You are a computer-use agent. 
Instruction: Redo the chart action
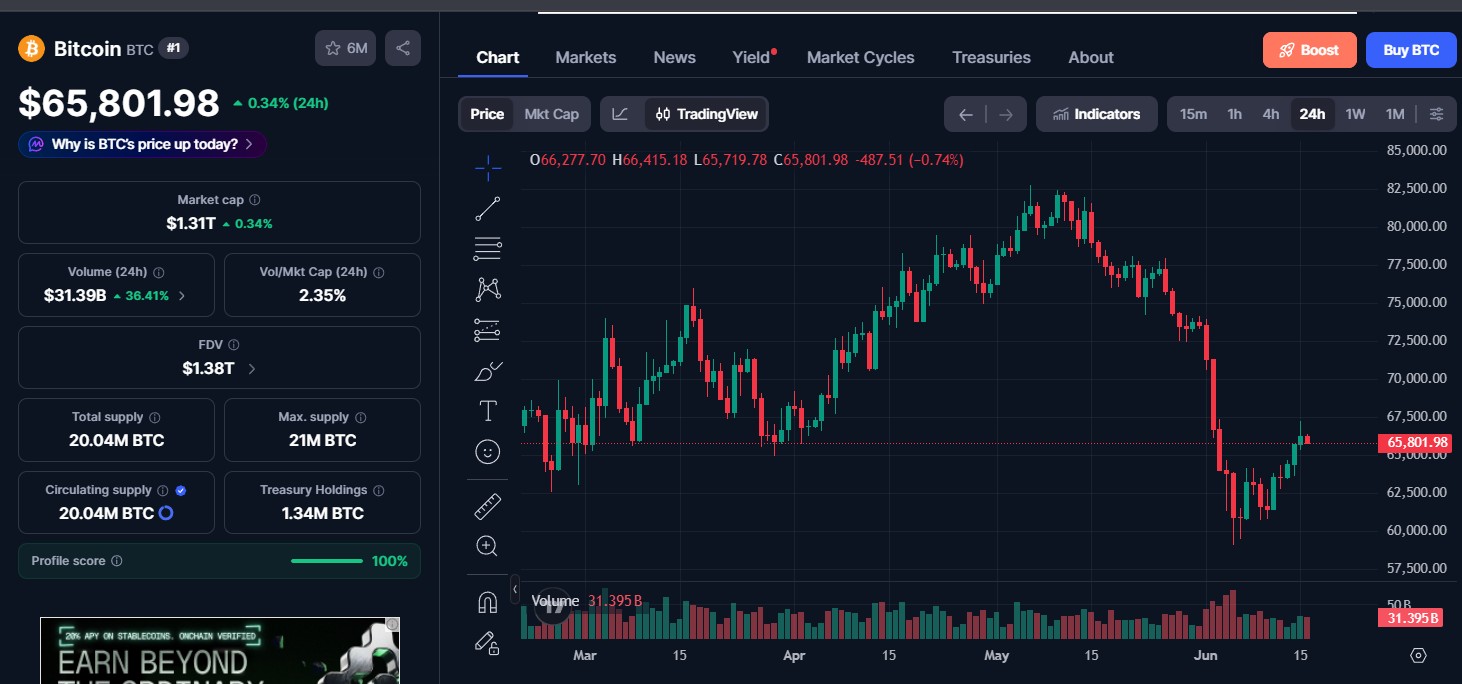click(x=1006, y=114)
